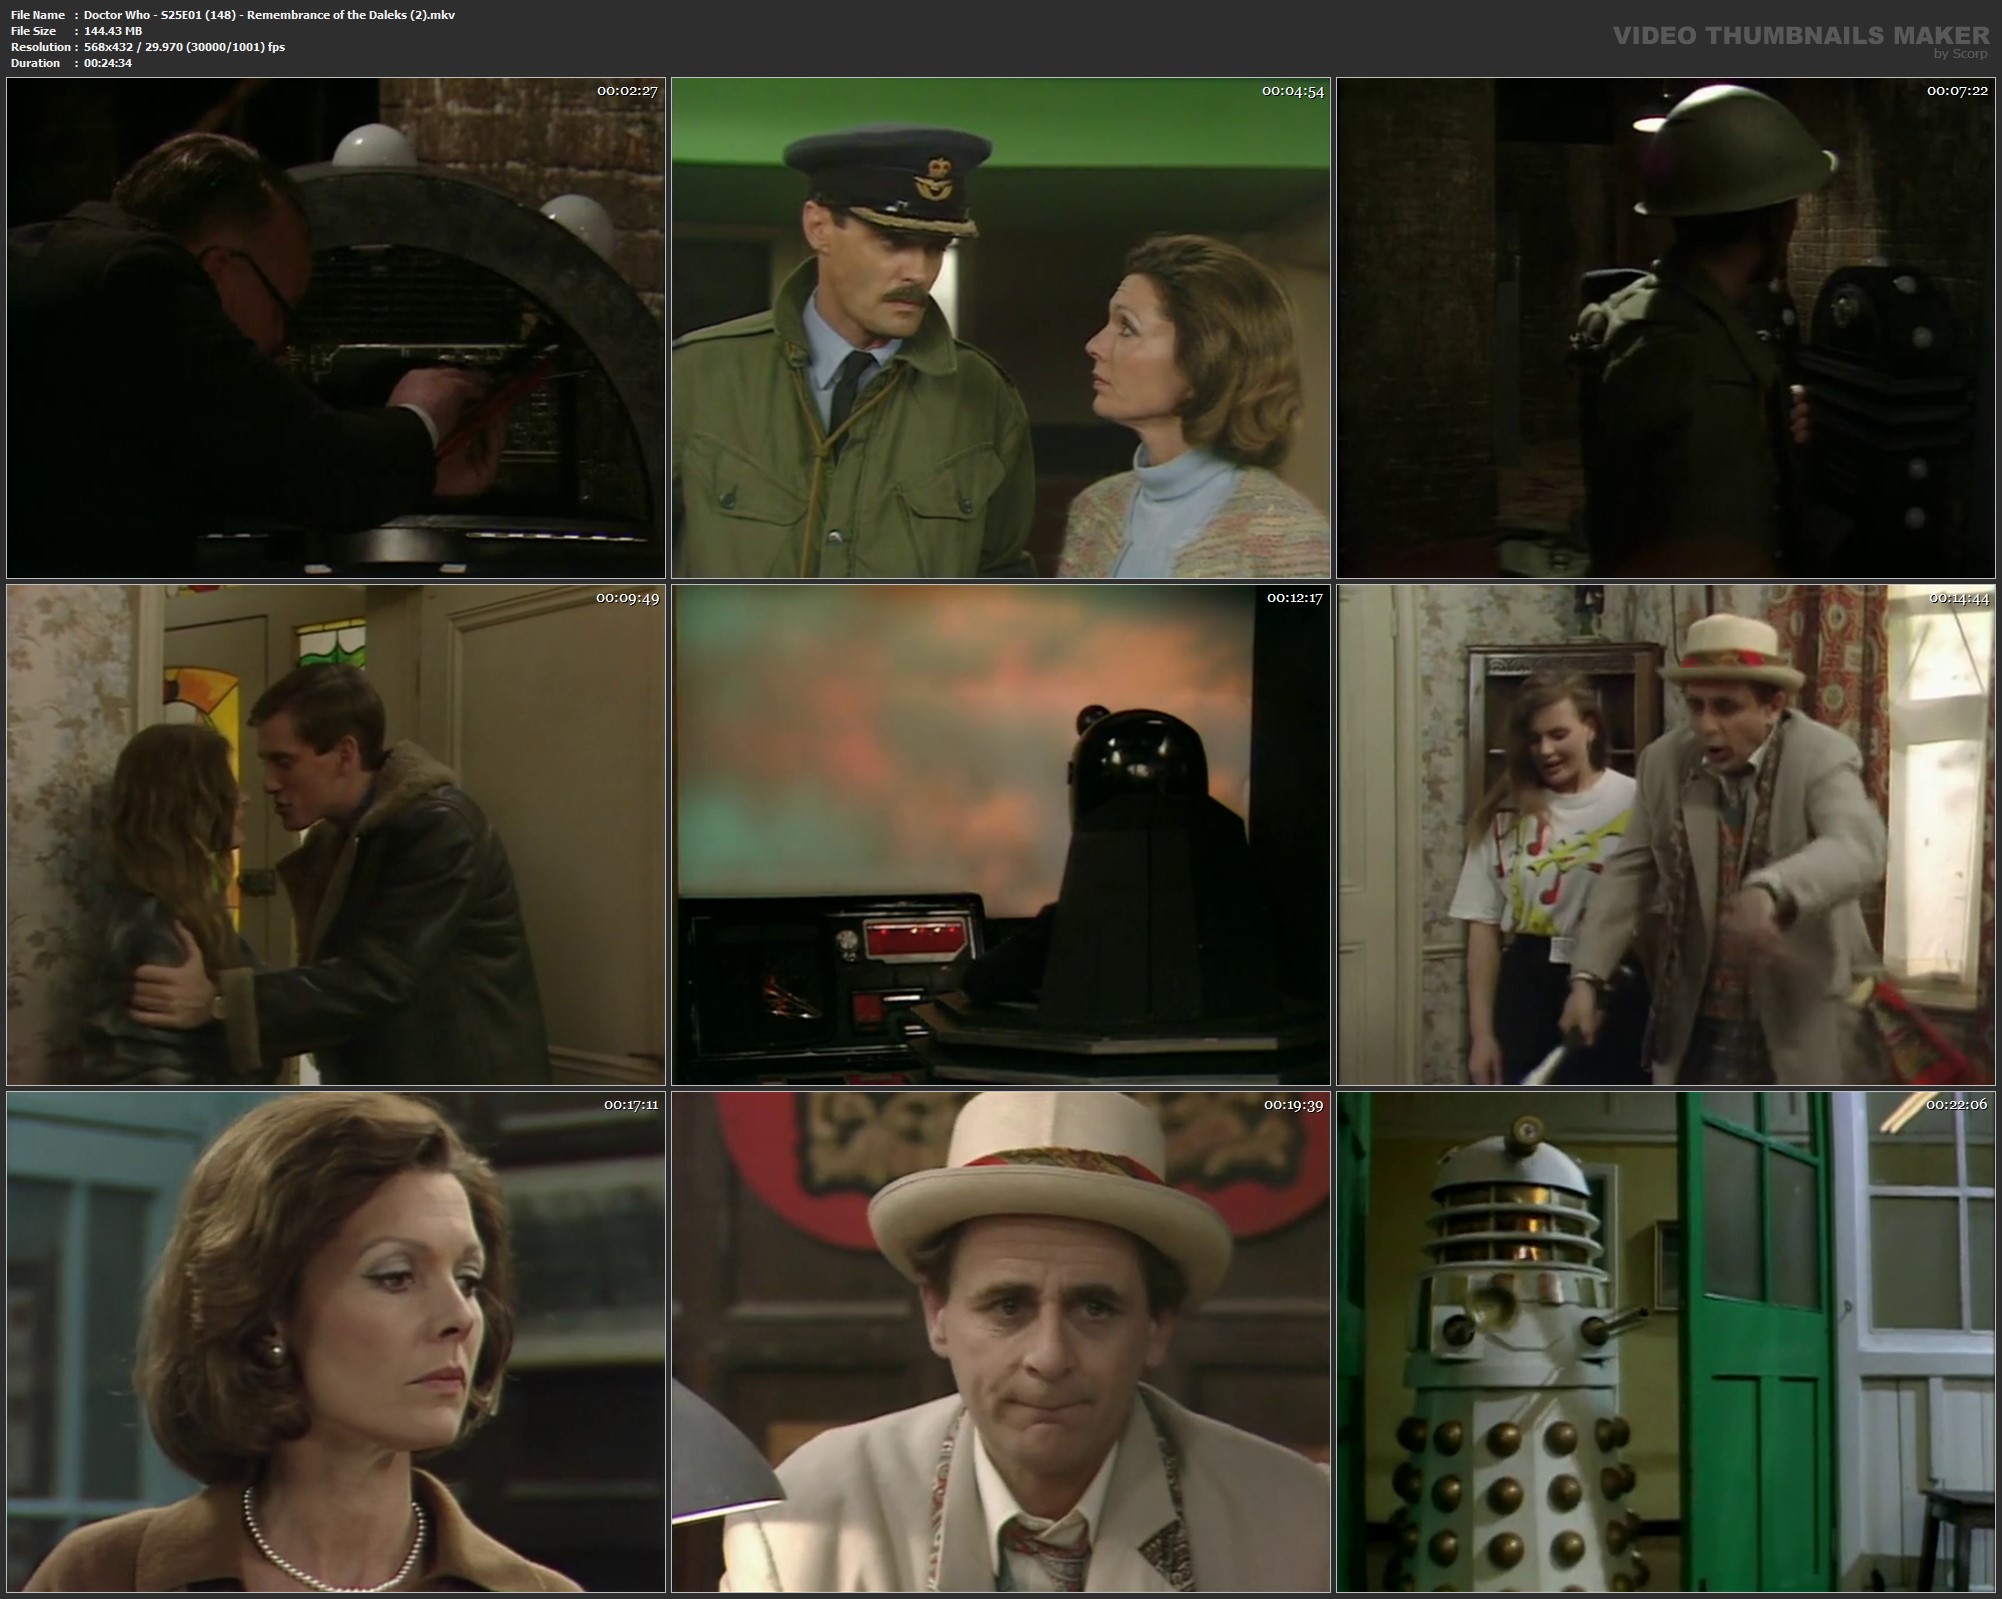The image size is (2002, 1599).
Task: Select the thumbnail at 00:09:49
Action: (x=335, y=835)
